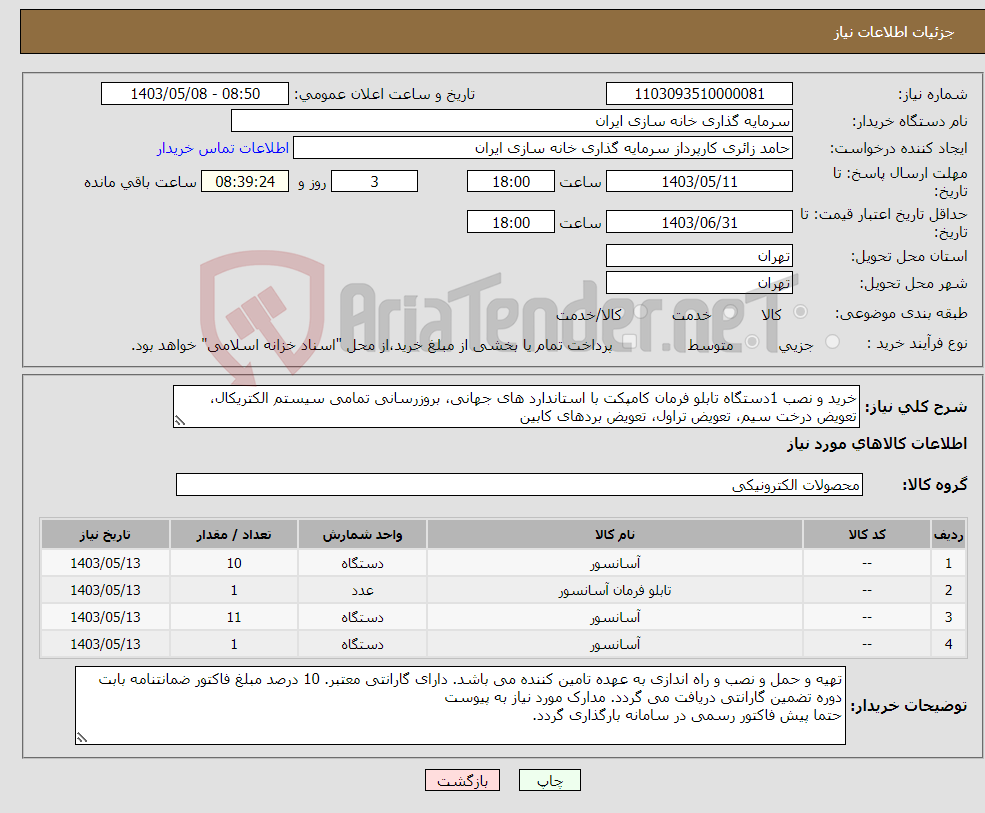Click the buyer notes text area
Image resolution: width=985 pixels, height=813 pixels.
tap(460, 706)
